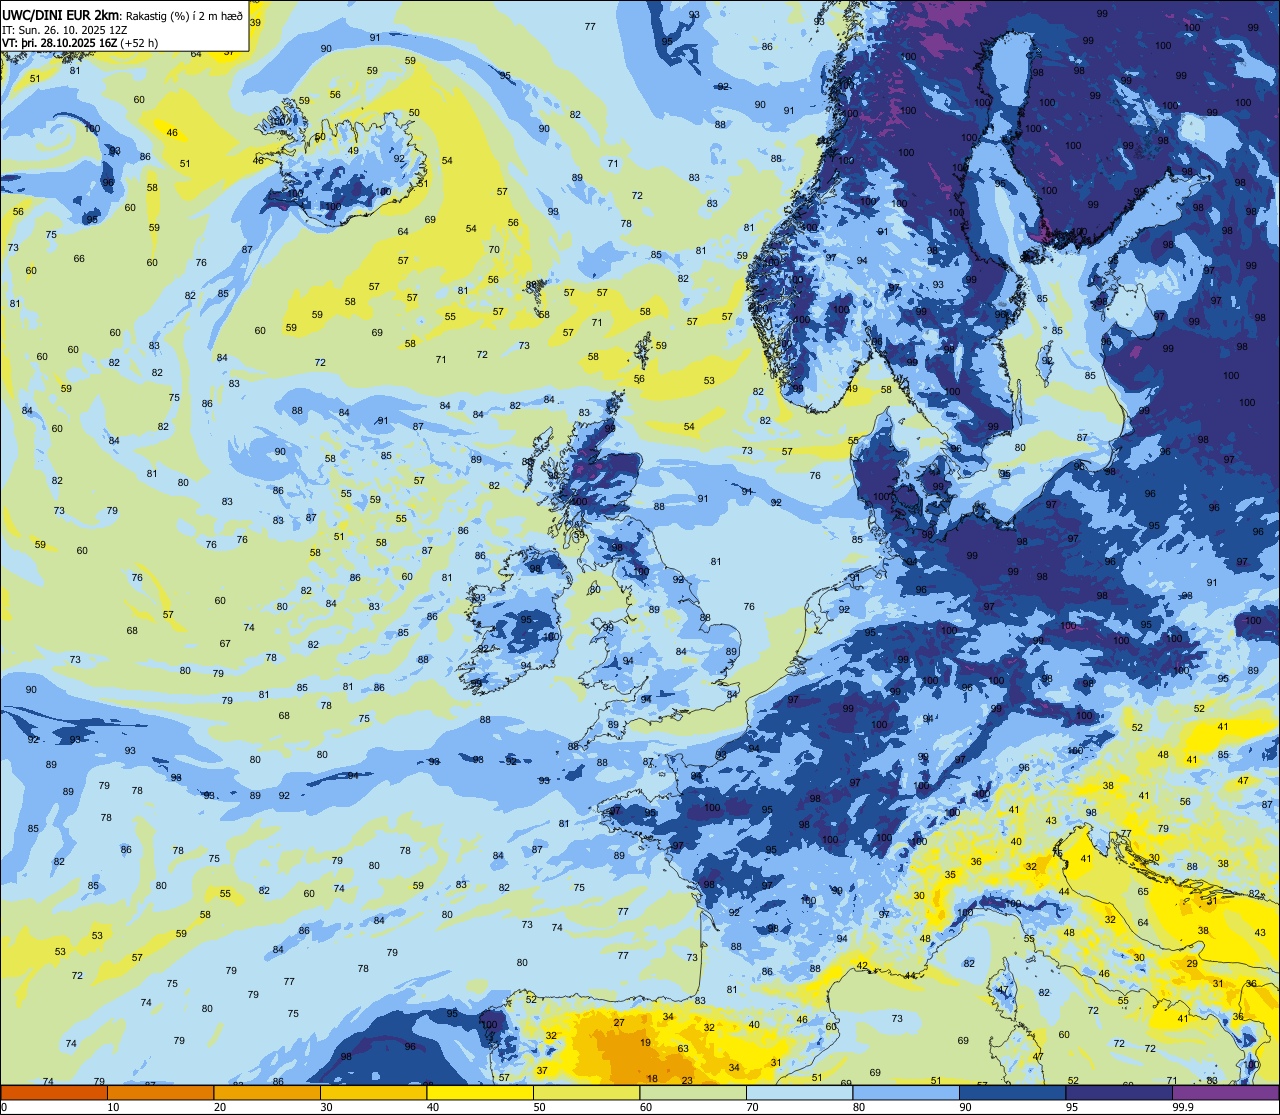This screenshot has width=1280, height=1115.
Task: Click the "IT: Sun. 26. 10. 2025 12Z" line
Action: (65, 30)
